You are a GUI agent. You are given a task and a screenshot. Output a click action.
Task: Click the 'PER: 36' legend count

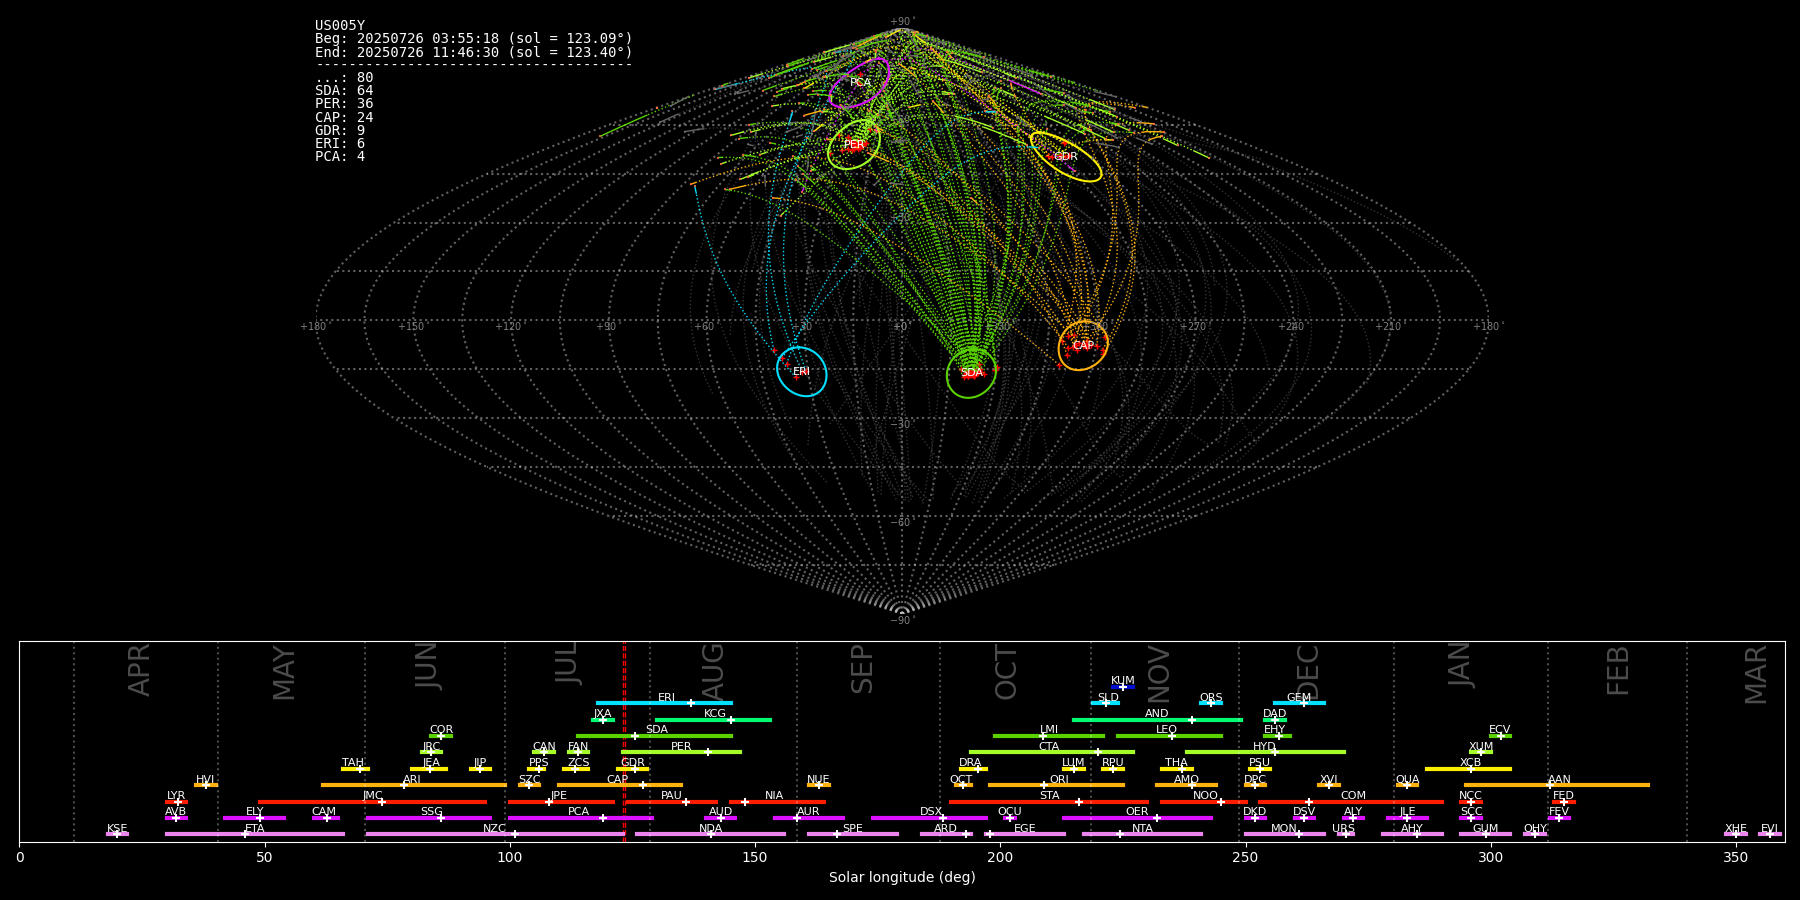pyautogui.click(x=344, y=104)
